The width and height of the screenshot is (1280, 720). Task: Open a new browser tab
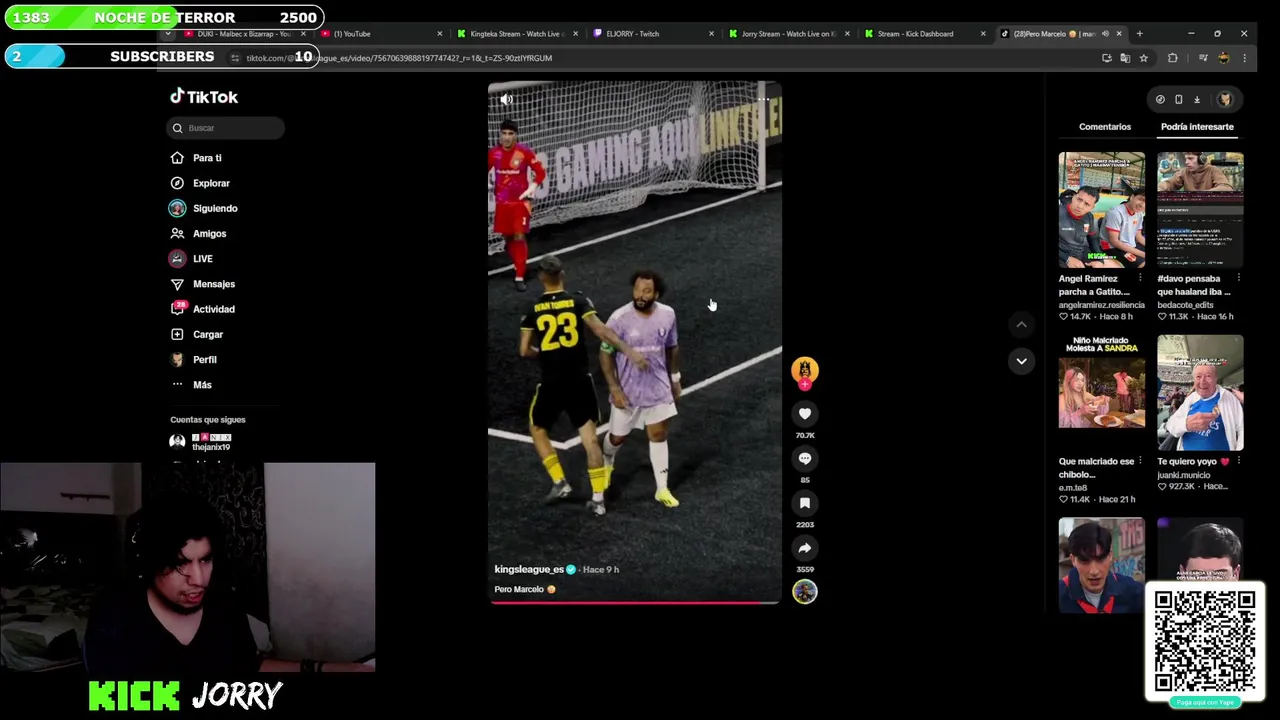pos(1139,34)
